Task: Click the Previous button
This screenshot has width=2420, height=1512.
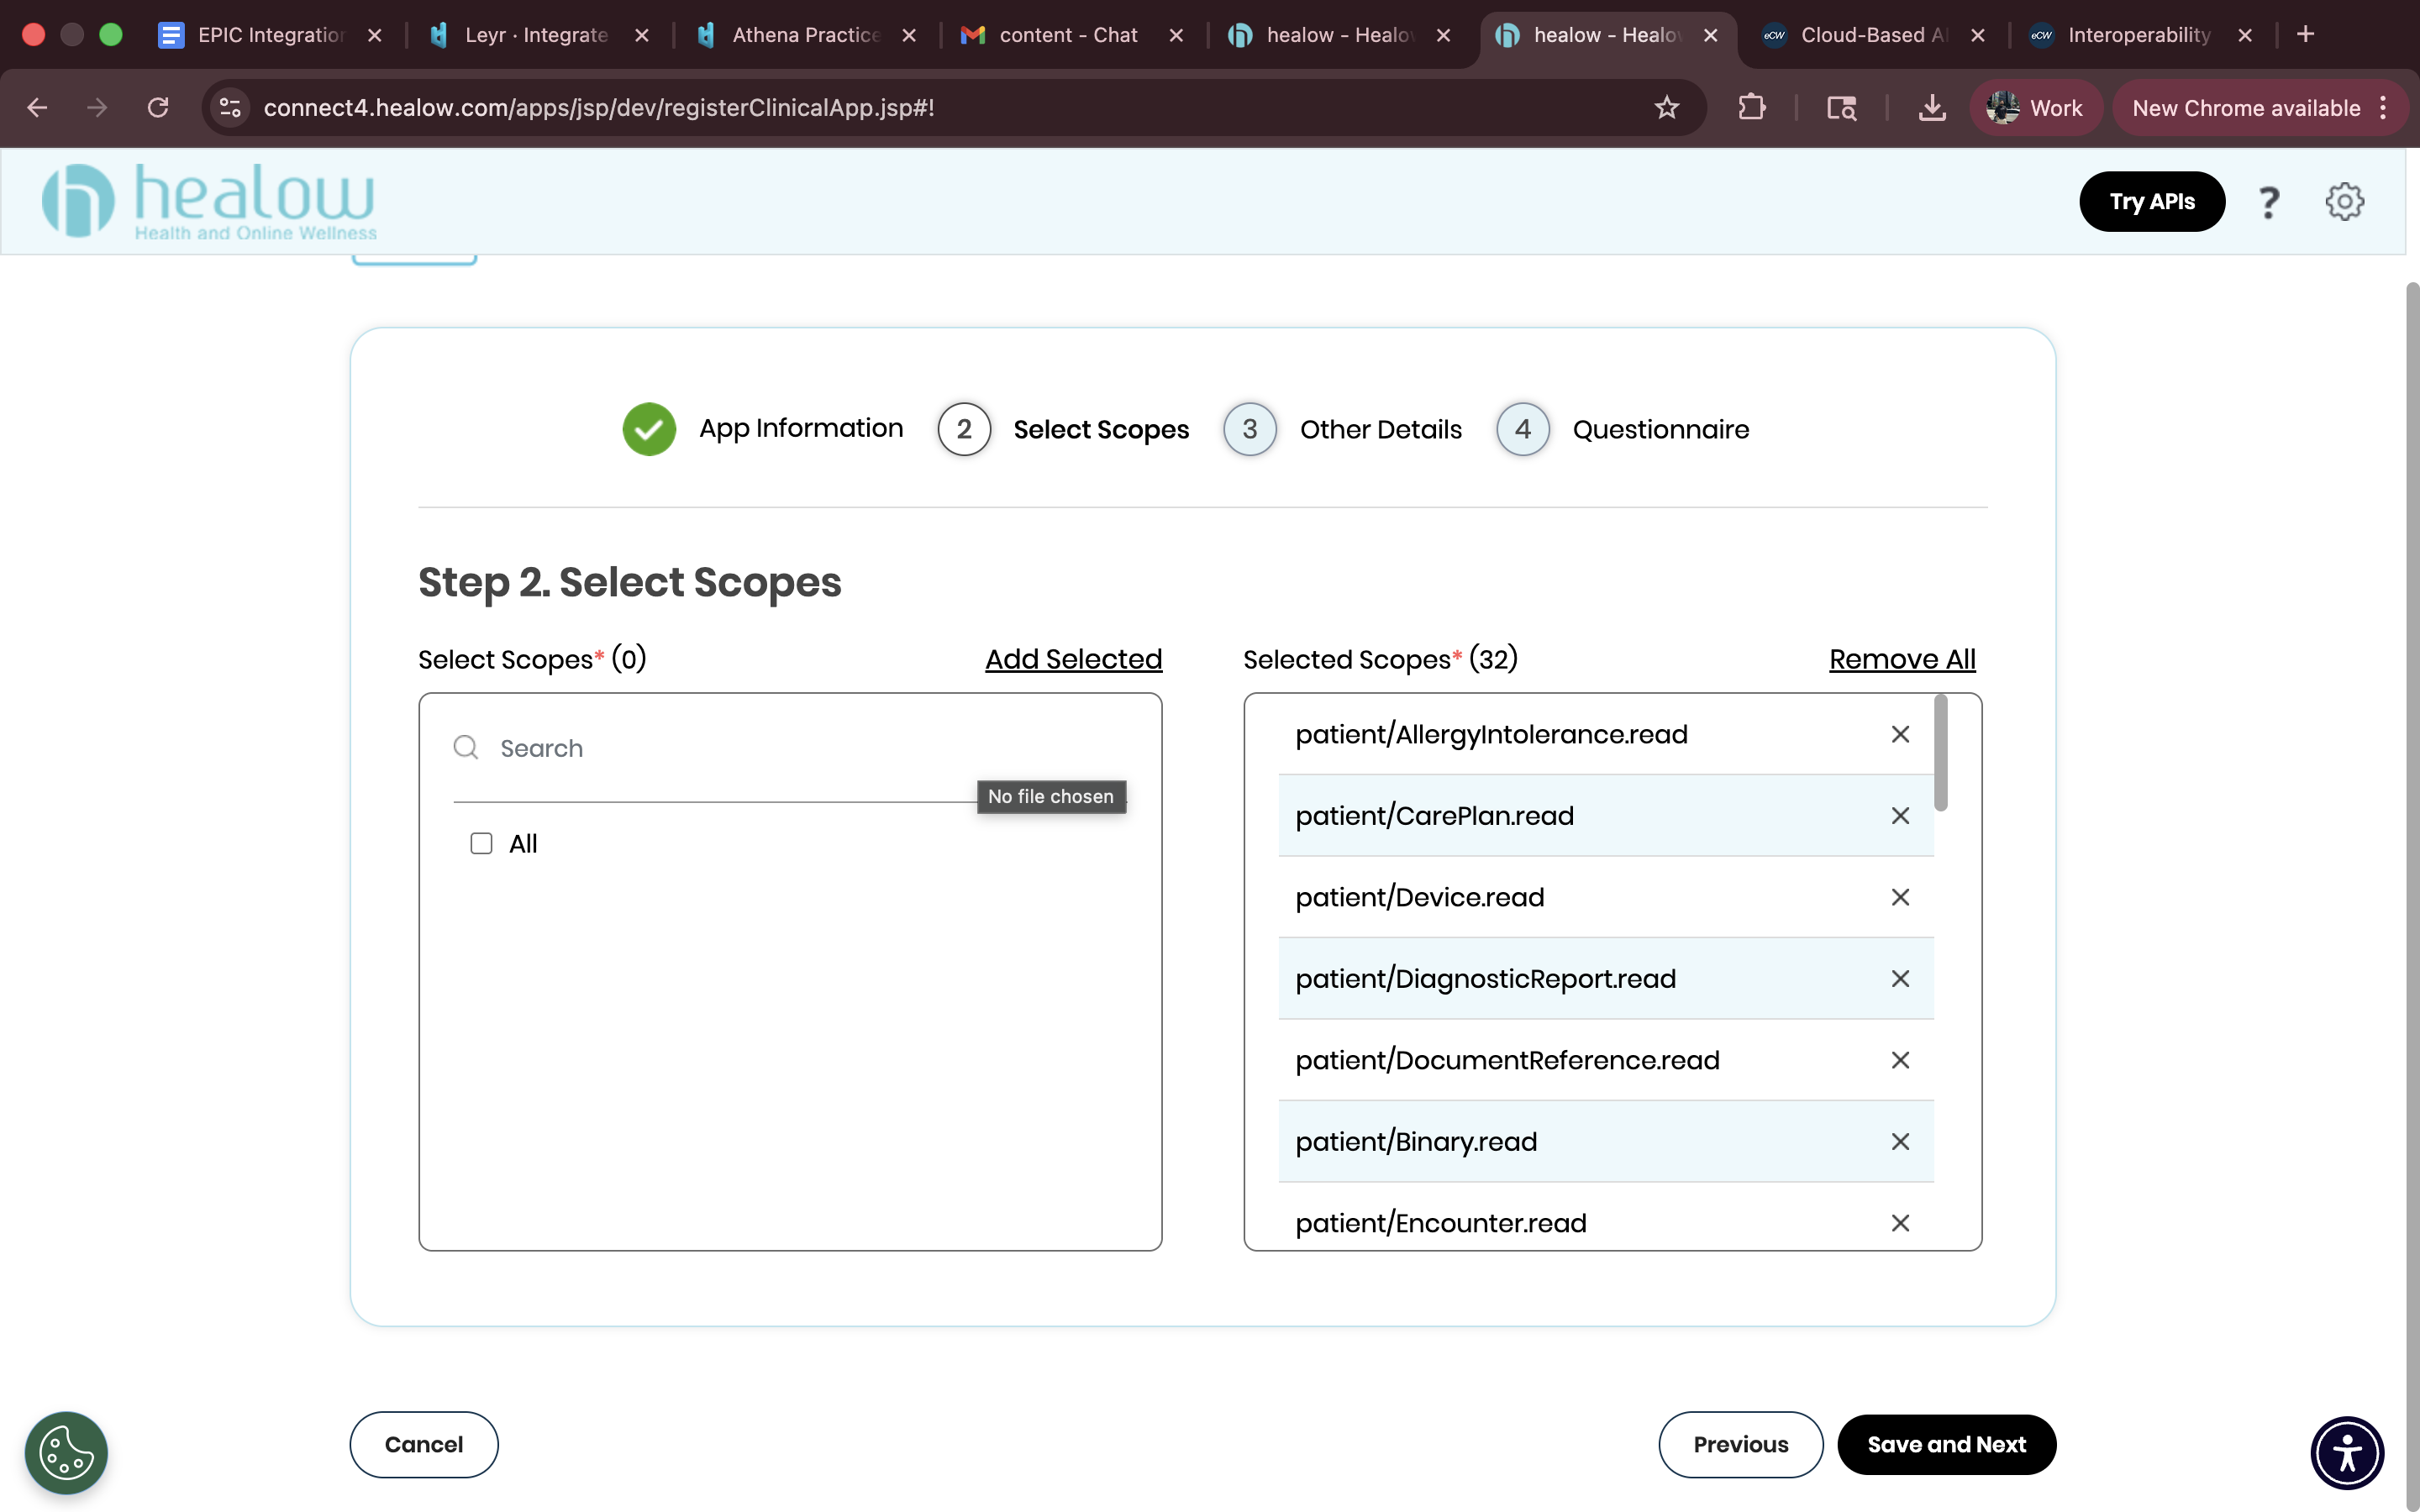Action: pyautogui.click(x=1740, y=1444)
